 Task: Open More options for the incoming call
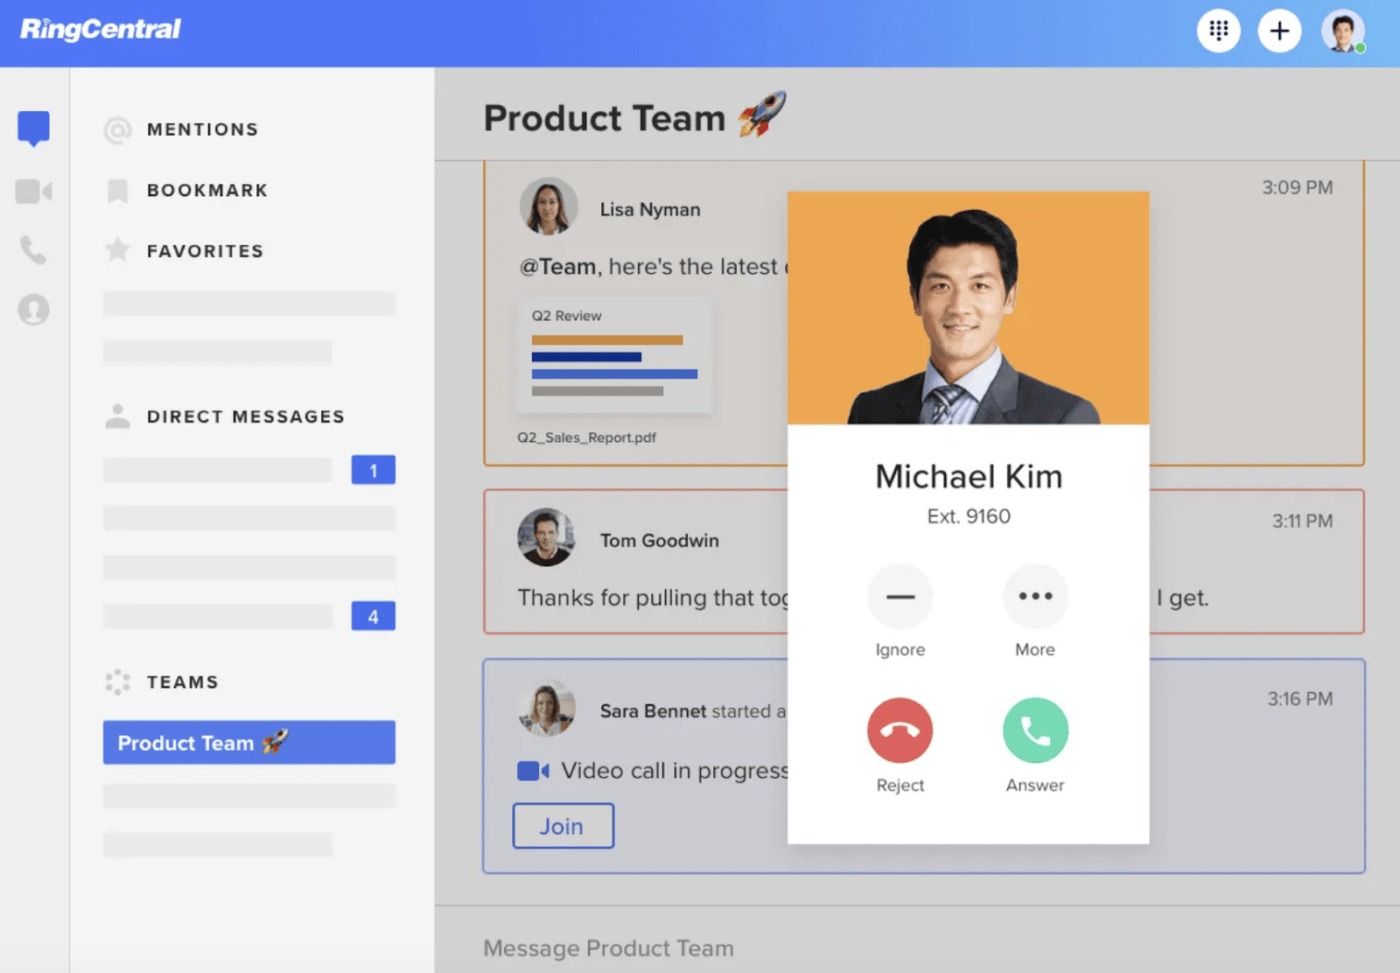point(1035,597)
